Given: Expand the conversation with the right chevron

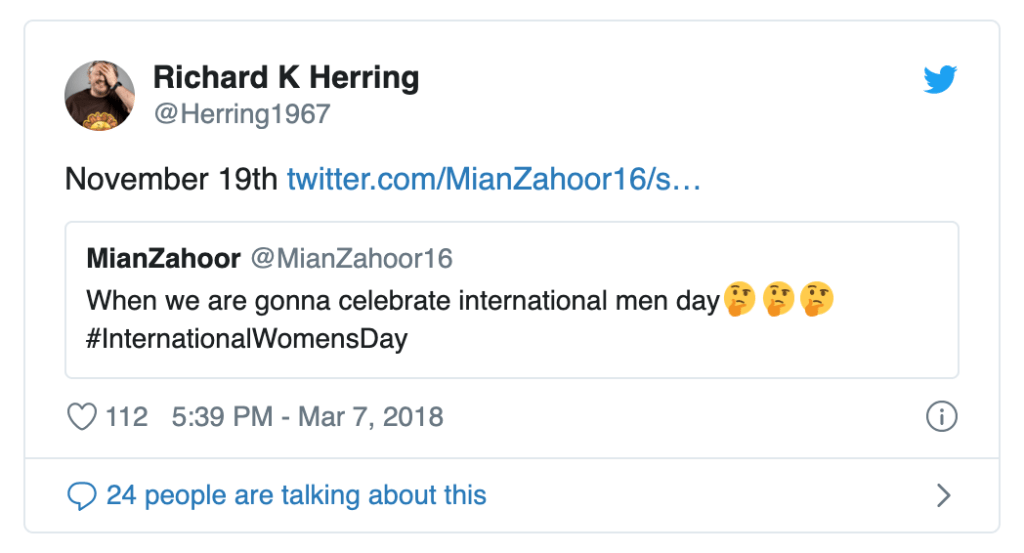Looking at the screenshot, I should (942, 495).
